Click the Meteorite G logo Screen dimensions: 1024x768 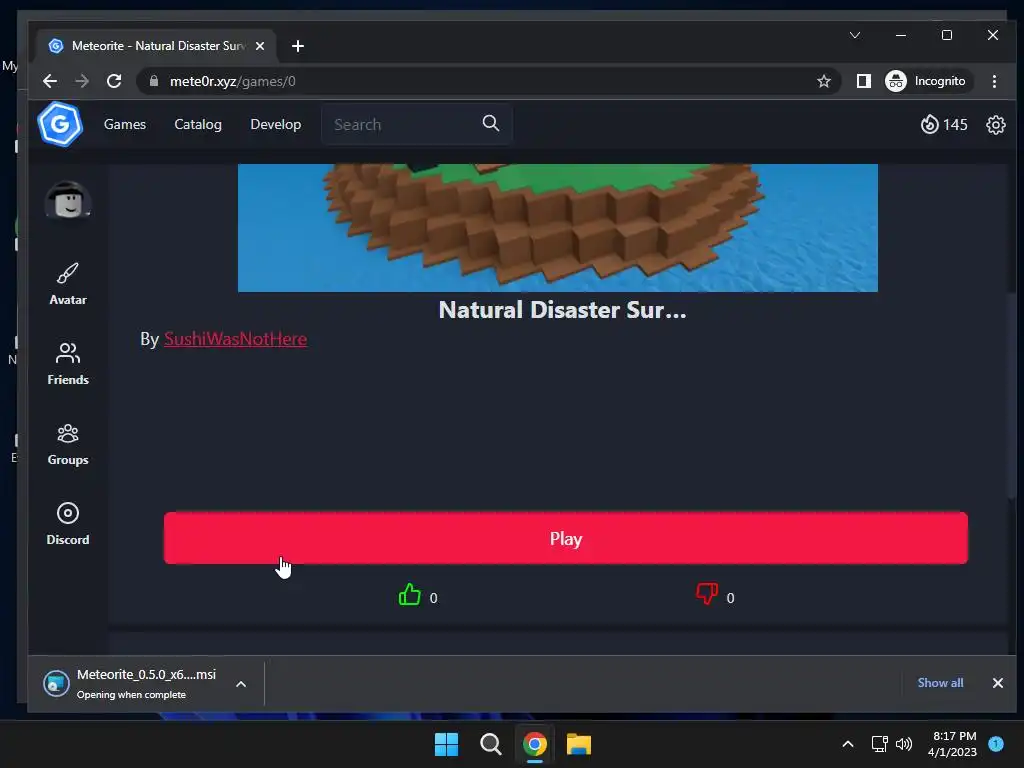tap(59, 124)
